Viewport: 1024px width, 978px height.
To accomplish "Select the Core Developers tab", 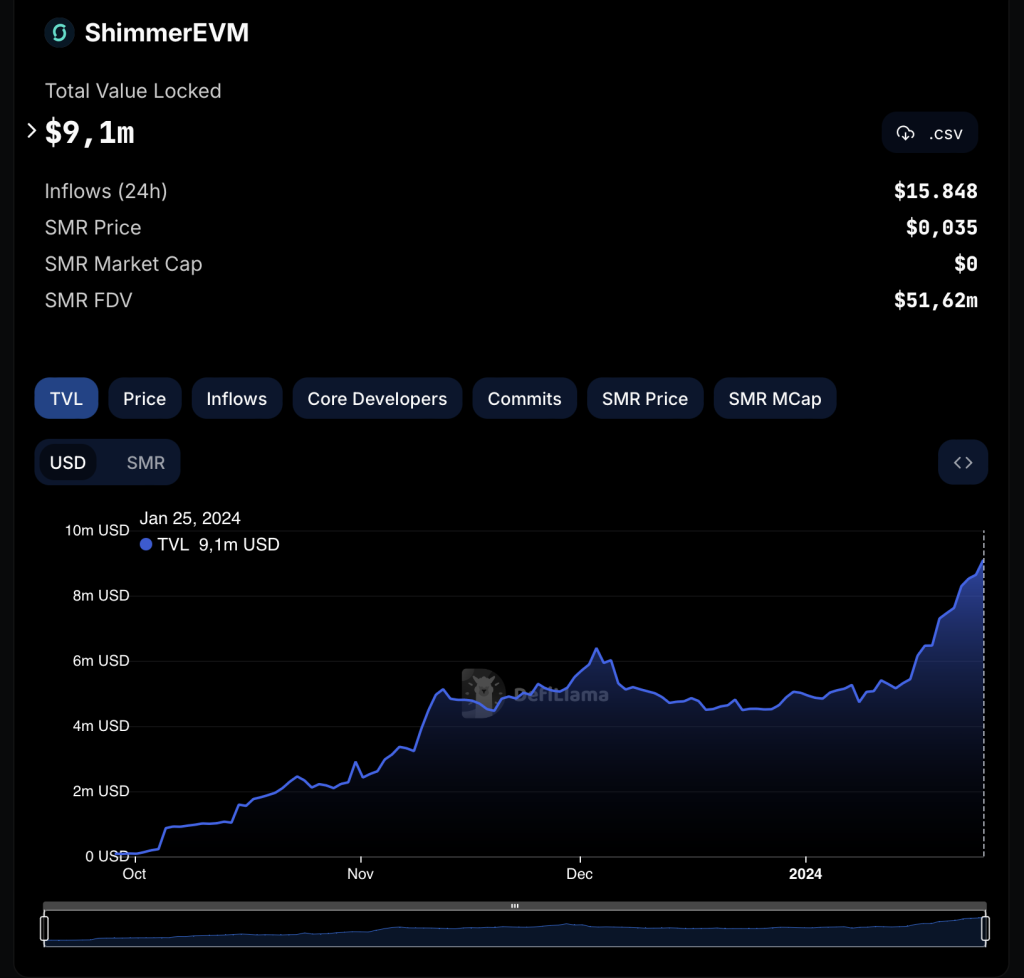I will pyautogui.click(x=377, y=398).
